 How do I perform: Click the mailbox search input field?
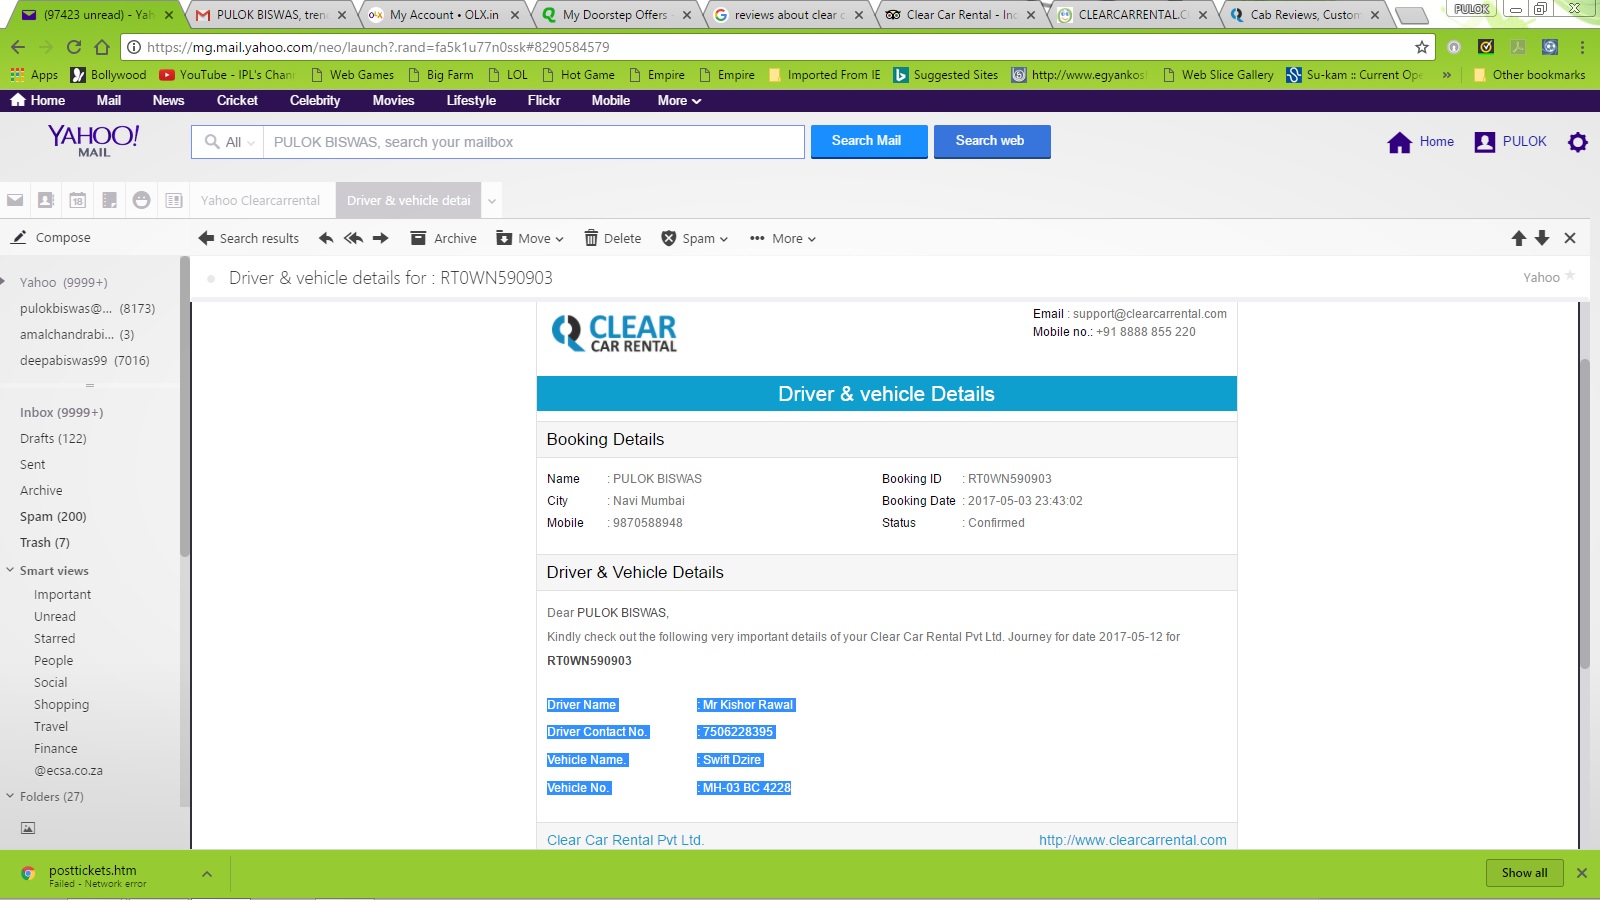[533, 142]
